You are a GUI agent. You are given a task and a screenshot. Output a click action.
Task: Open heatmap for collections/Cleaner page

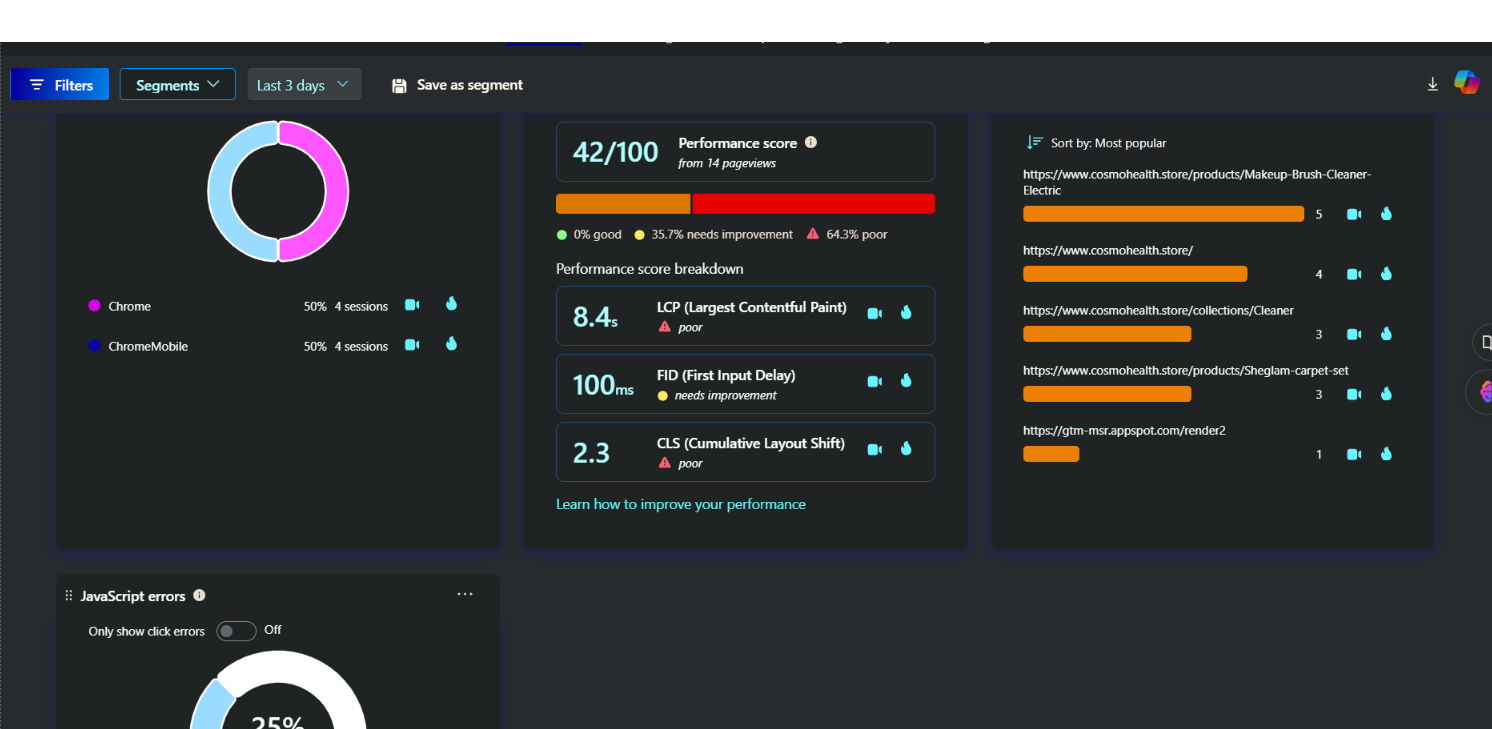1386,333
